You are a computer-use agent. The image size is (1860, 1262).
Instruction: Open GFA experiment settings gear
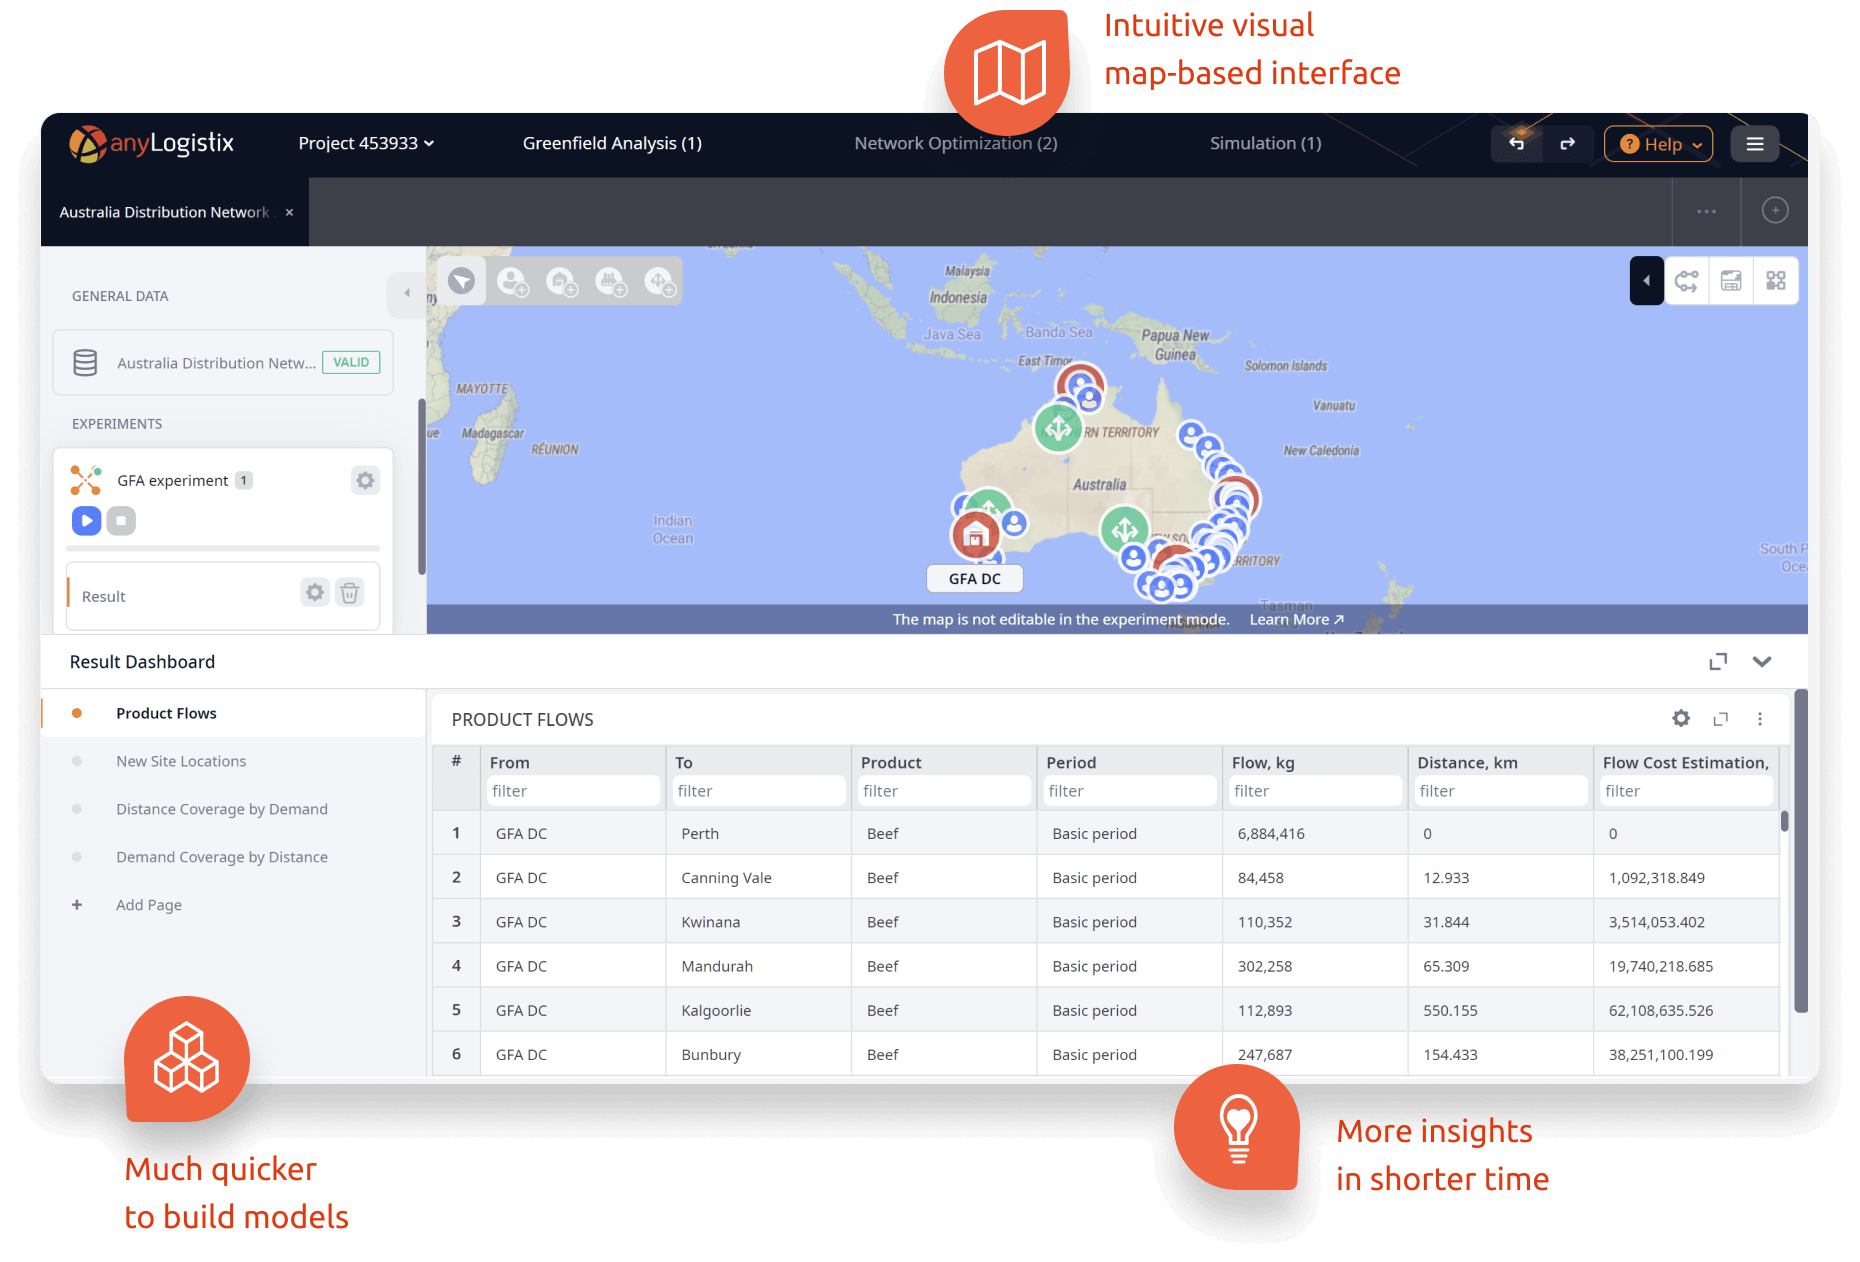[x=365, y=481]
